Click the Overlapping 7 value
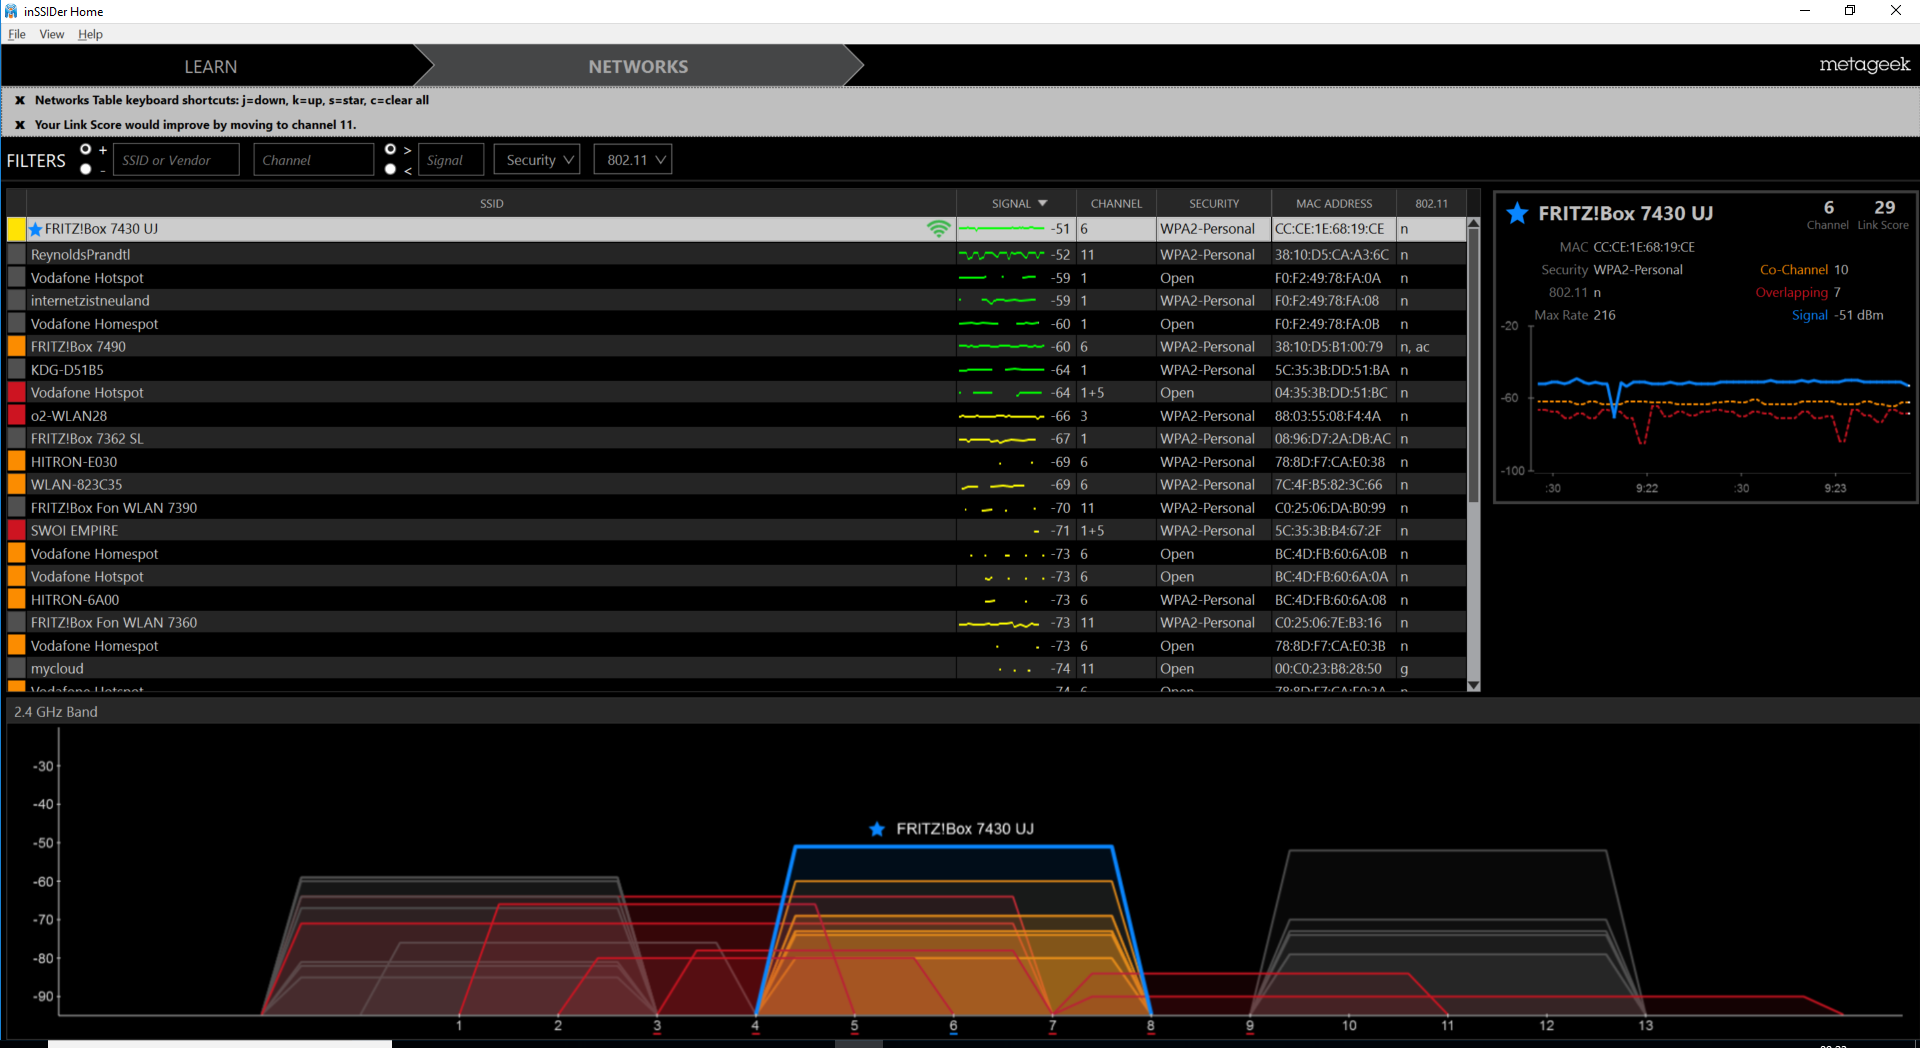This screenshot has width=1920, height=1048. [x=1837, y=293]
